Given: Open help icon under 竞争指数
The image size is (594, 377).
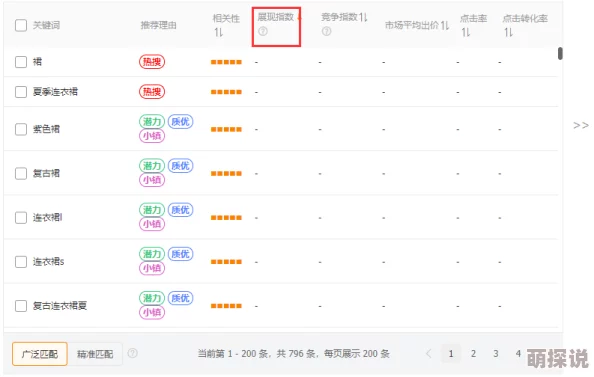Looking at the screenshot, I should 326,31.
